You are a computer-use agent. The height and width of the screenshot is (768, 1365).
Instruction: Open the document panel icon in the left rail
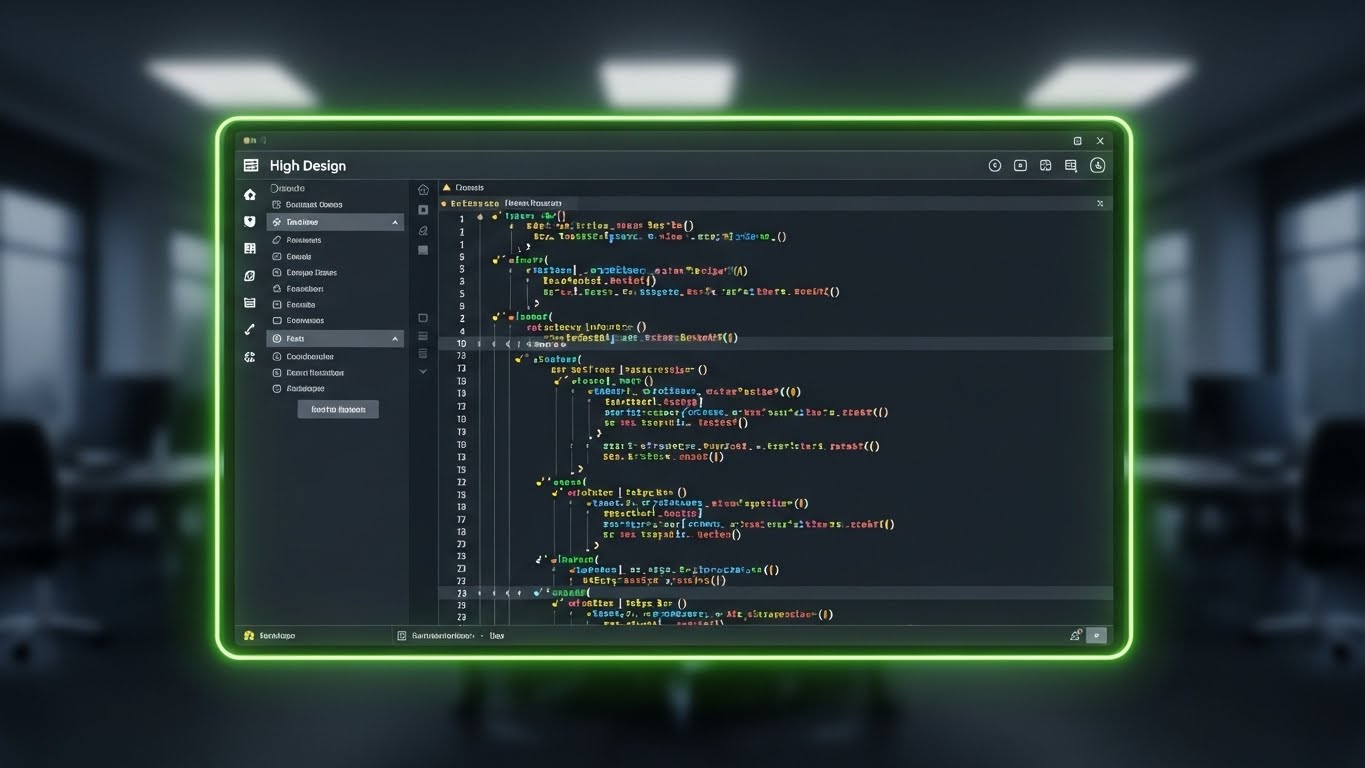[x=249, y=302]
